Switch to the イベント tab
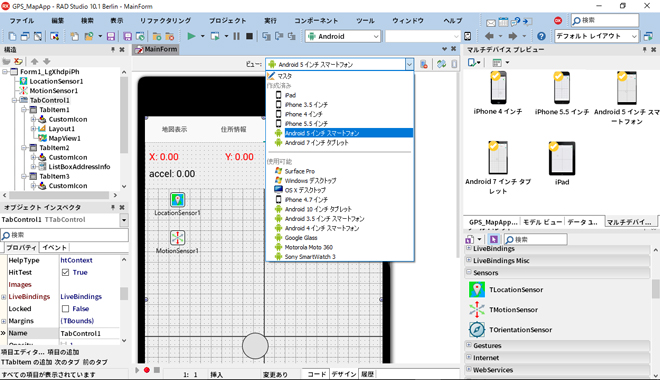Image resolution: width=660 pixels, height=380 pixels. tap(54, 247)
